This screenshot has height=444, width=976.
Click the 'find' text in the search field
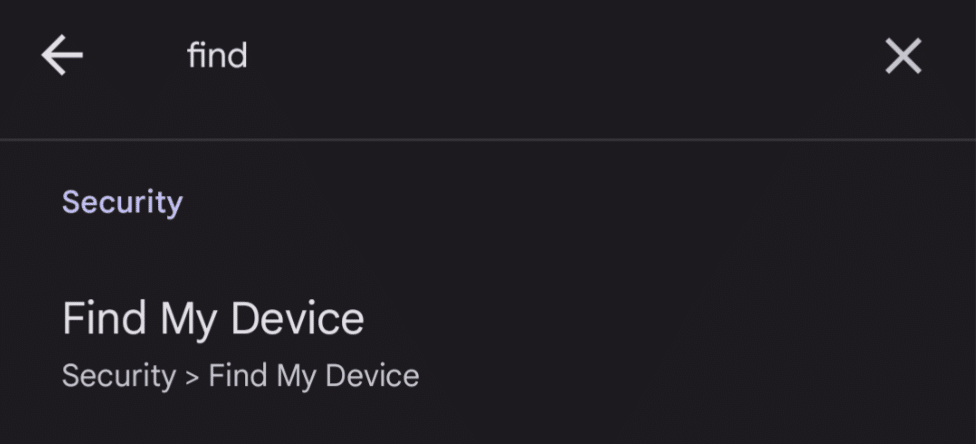click(217, 55)
